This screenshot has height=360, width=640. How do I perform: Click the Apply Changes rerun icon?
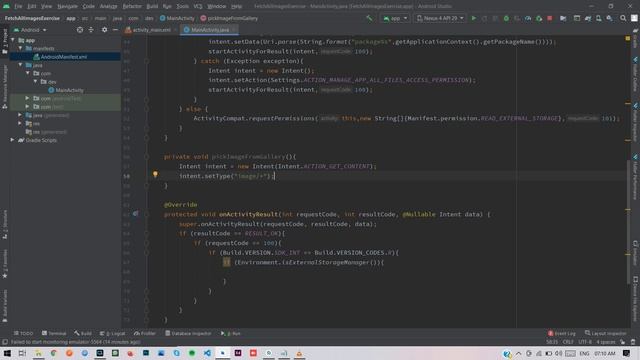pos(484,18)
